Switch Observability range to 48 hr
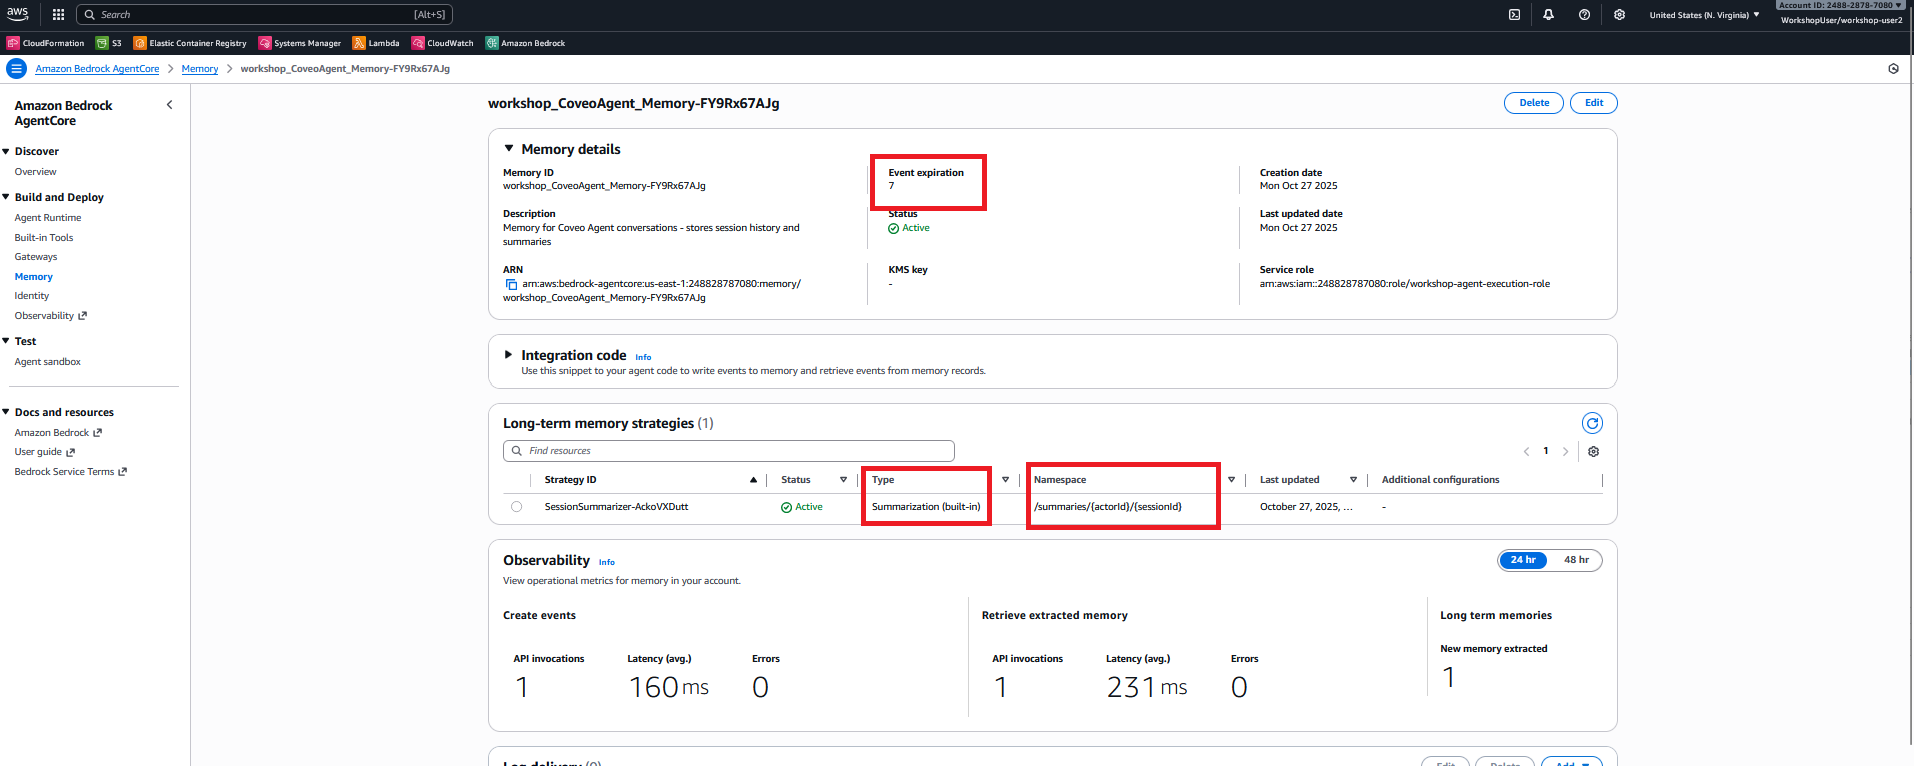 1576,560
